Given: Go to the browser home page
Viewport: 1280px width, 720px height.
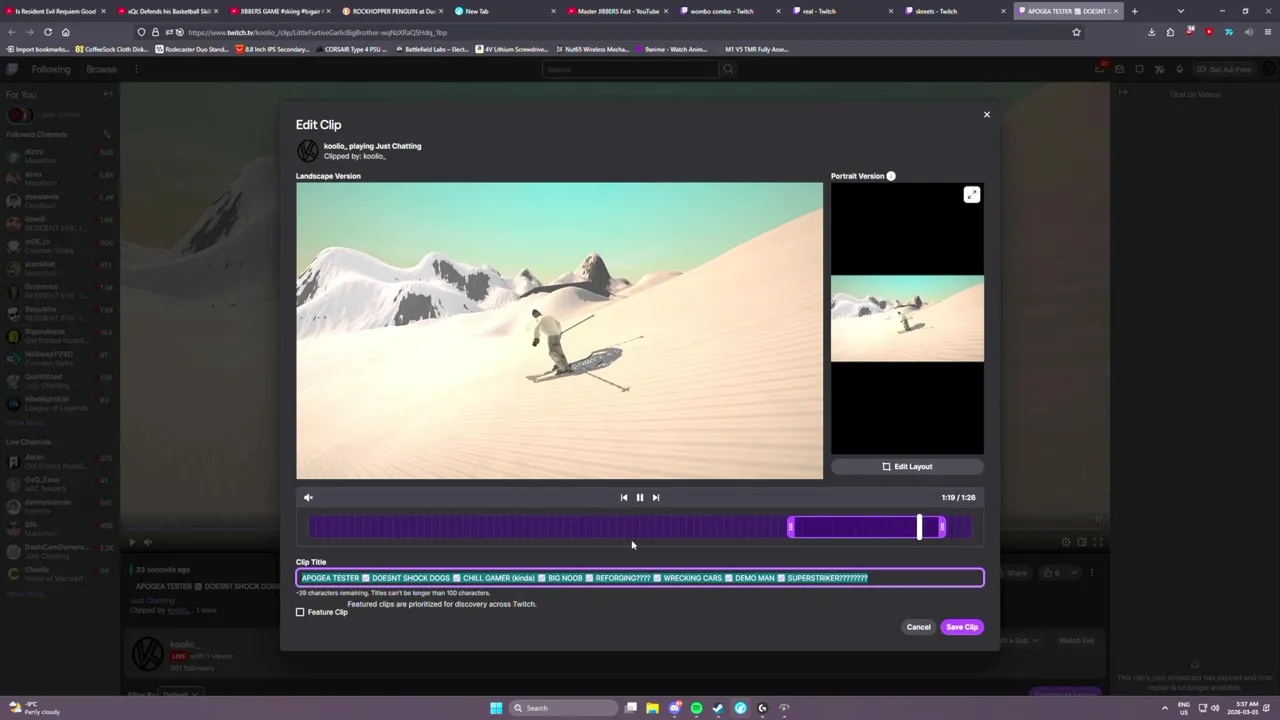Looking at the screenshot, I should (x=65, y=32).
